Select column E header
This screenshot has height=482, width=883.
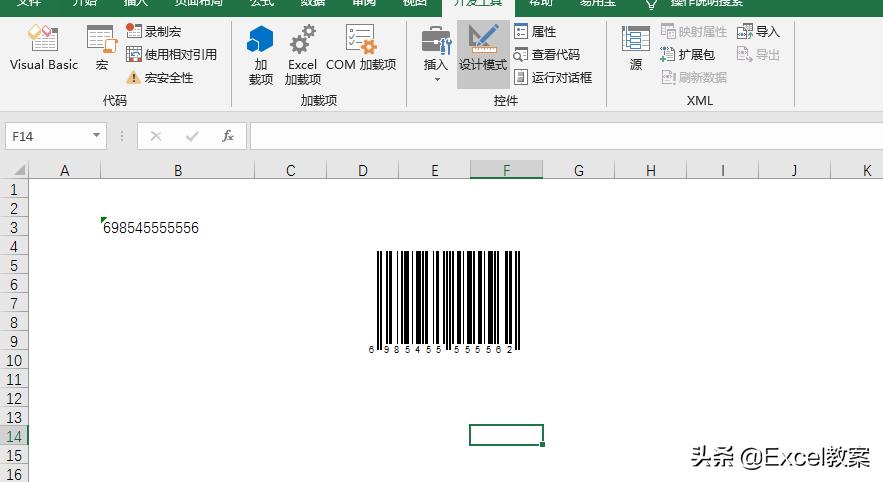435,170
